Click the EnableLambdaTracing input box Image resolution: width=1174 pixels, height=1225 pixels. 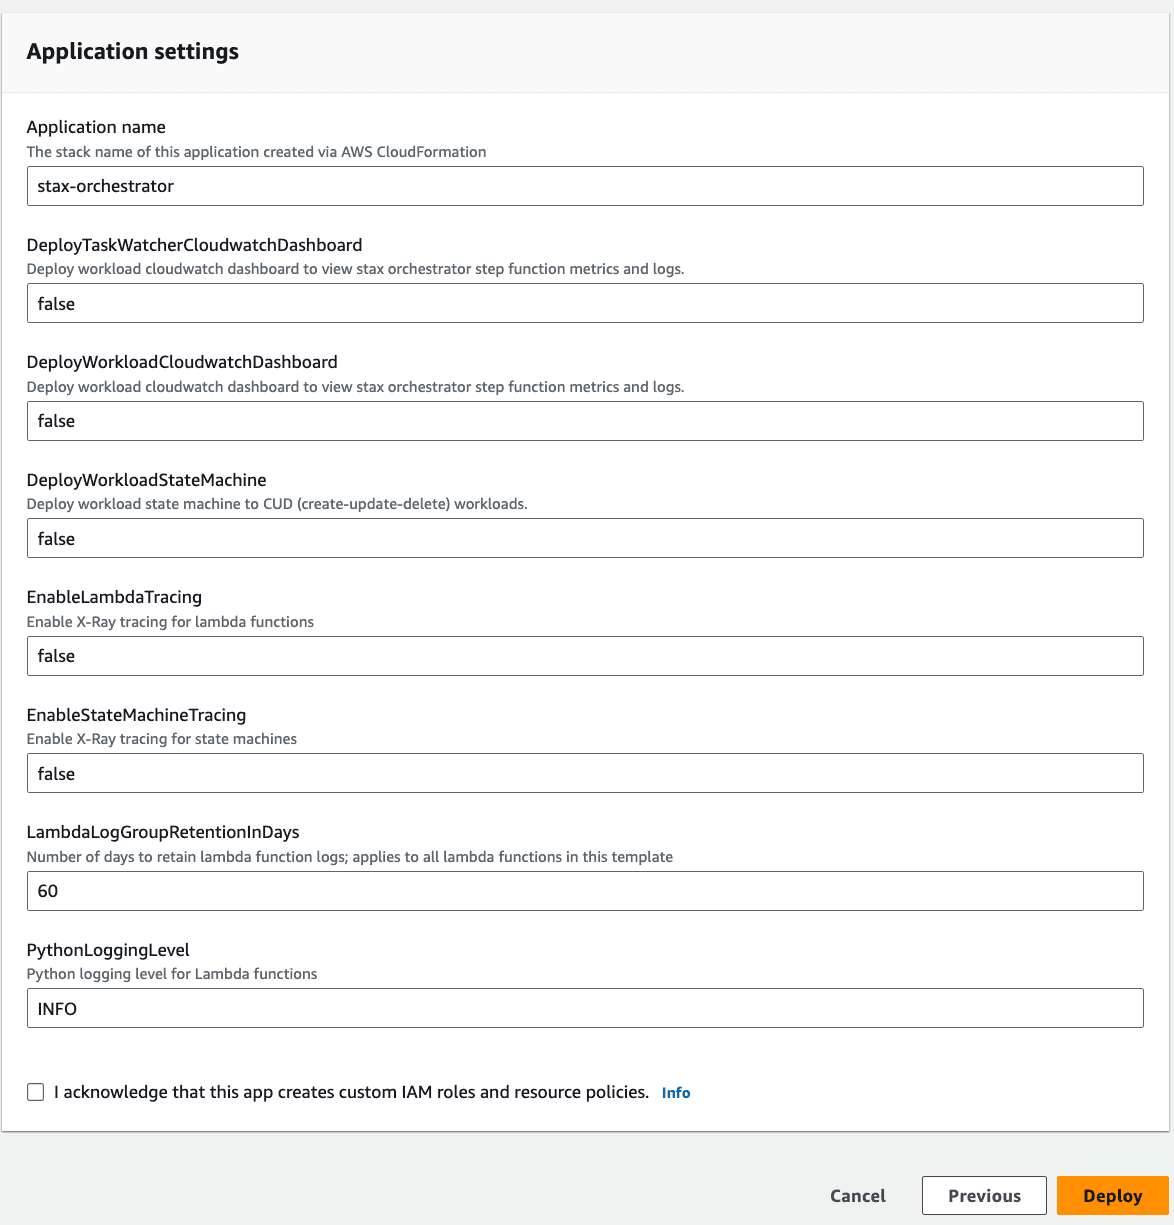point(585,656)
